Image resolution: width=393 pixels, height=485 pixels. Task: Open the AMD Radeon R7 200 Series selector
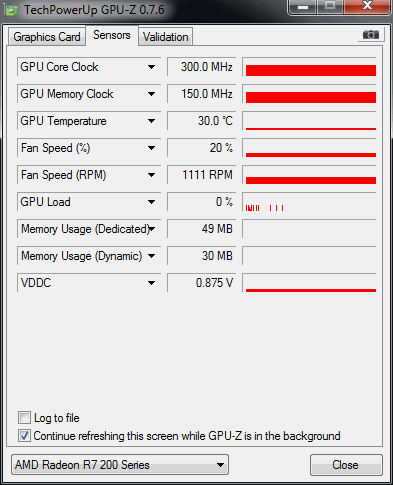pyautogui.click(x=120, y=465)
